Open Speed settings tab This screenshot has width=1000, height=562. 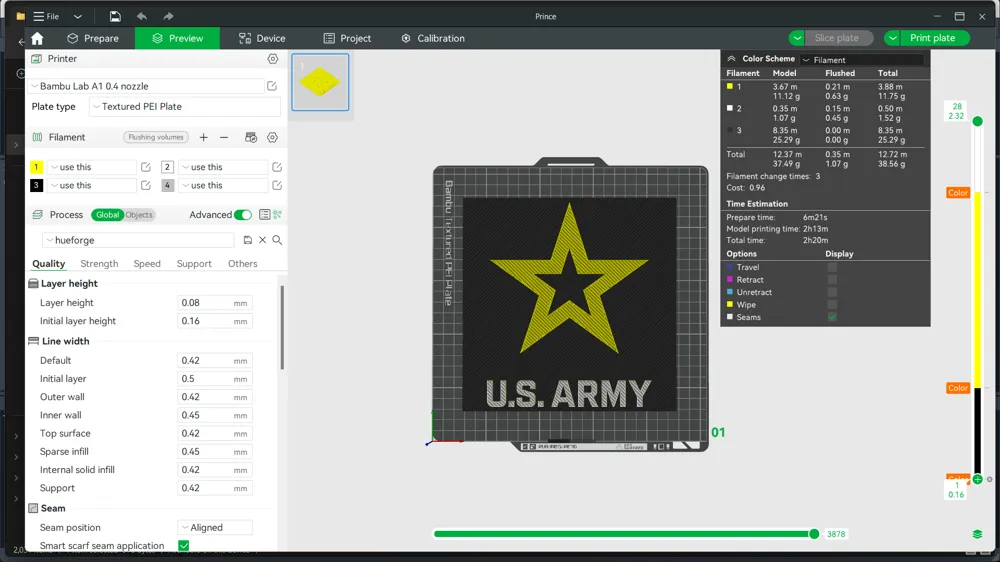point(147,263)
